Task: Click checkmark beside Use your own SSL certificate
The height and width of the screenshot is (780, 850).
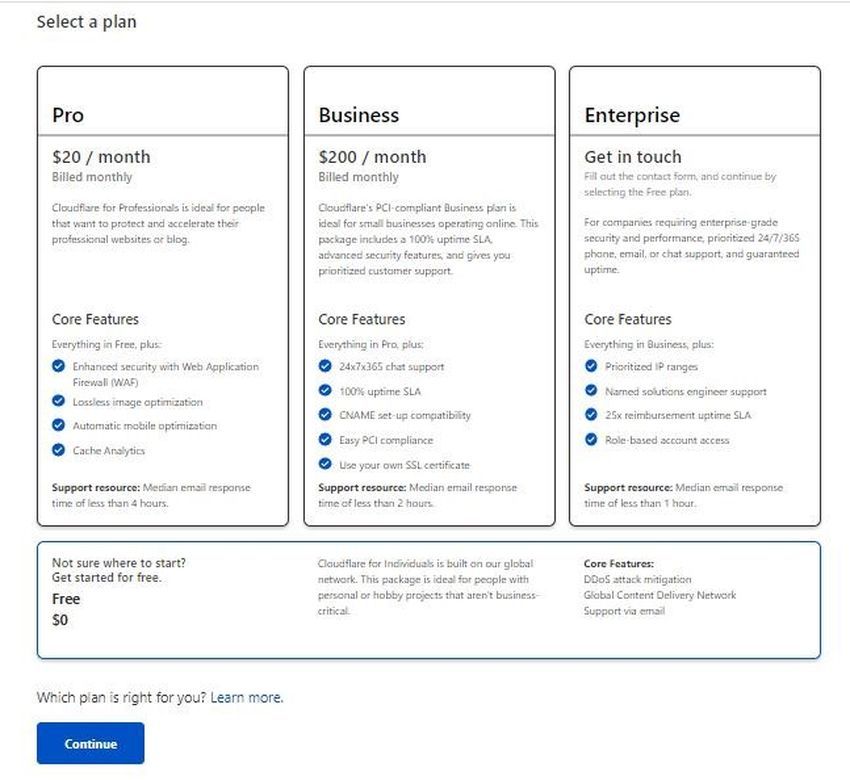Action: tap(325, 464)
